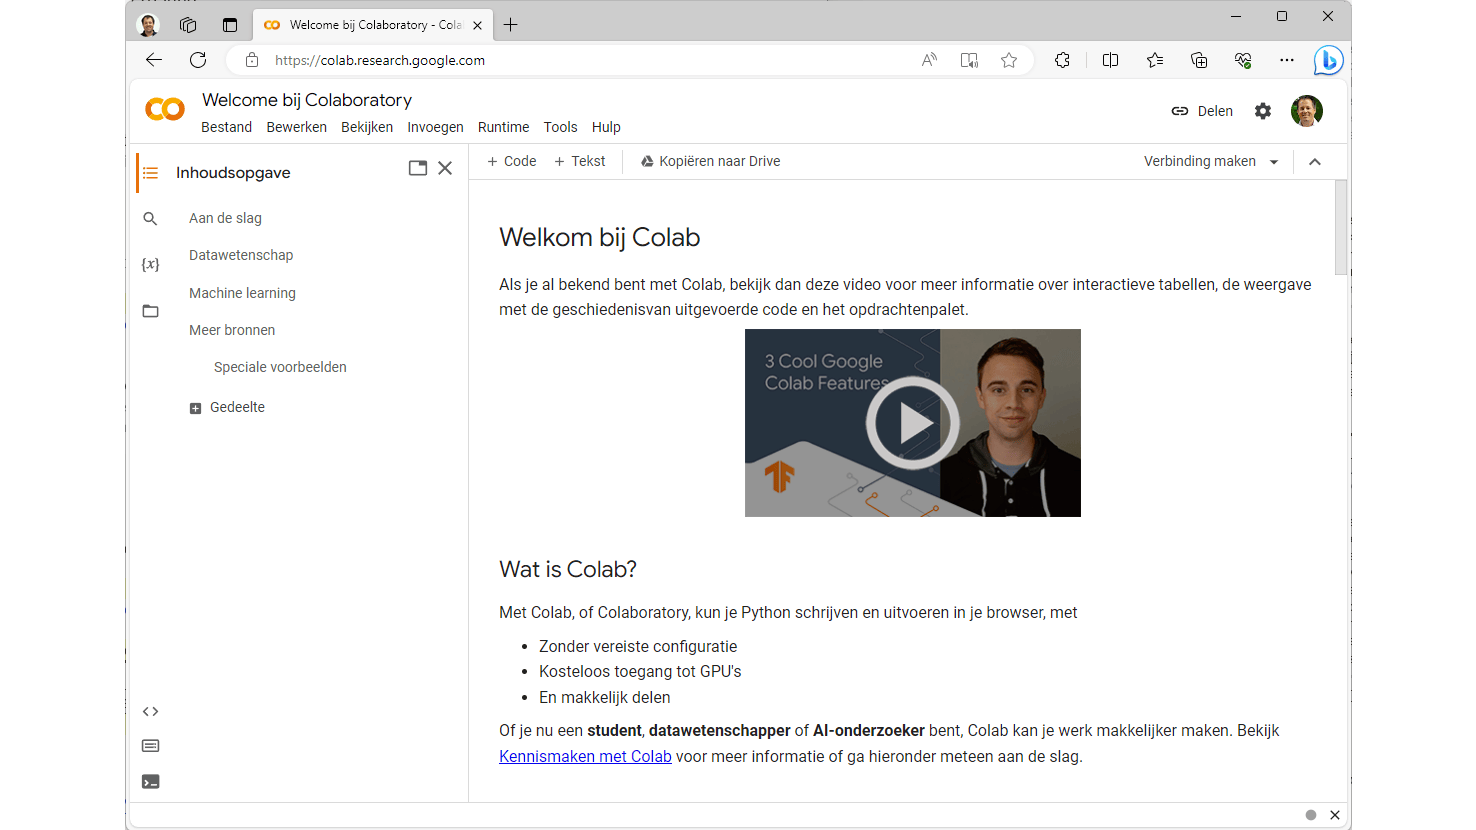Screen dimensions: 1476x830
Task: Click the notebook title Welcome bij Colaboratory
Action: [307, 100]
